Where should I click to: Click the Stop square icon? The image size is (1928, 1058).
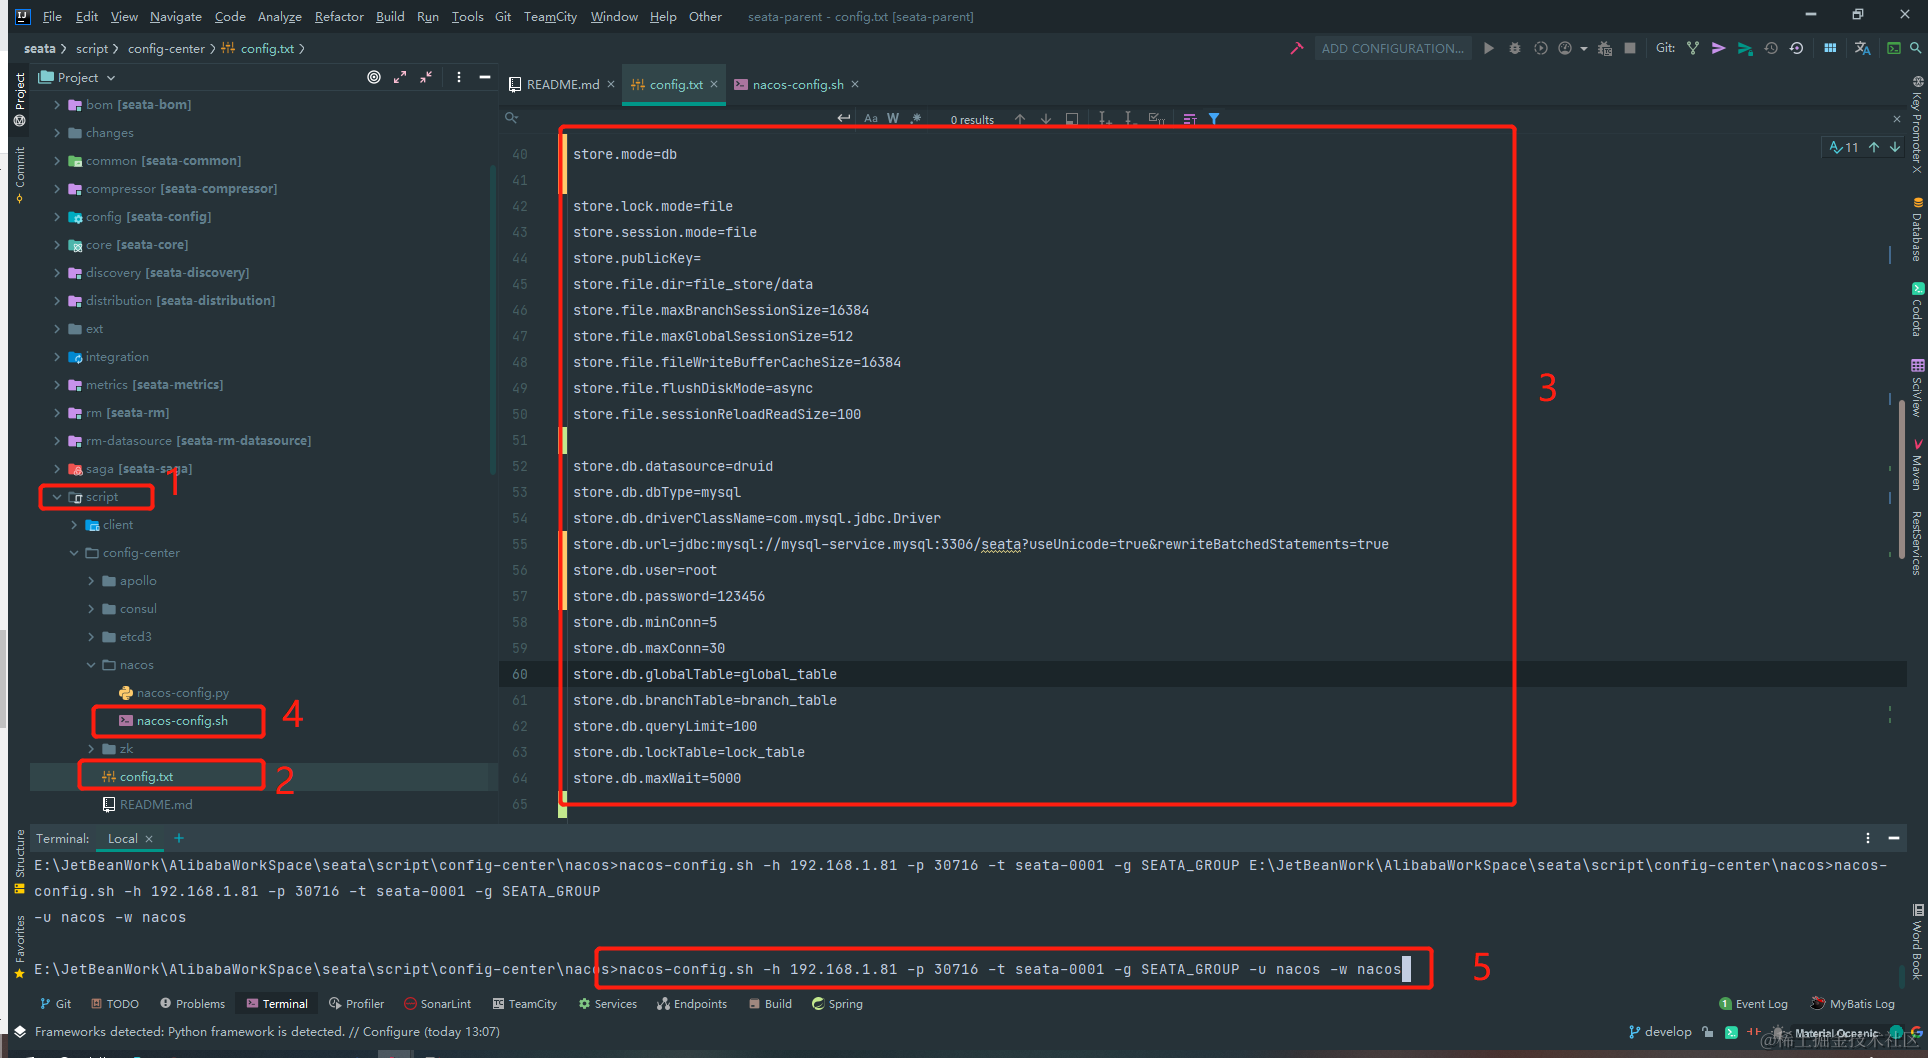(1630, 48)
